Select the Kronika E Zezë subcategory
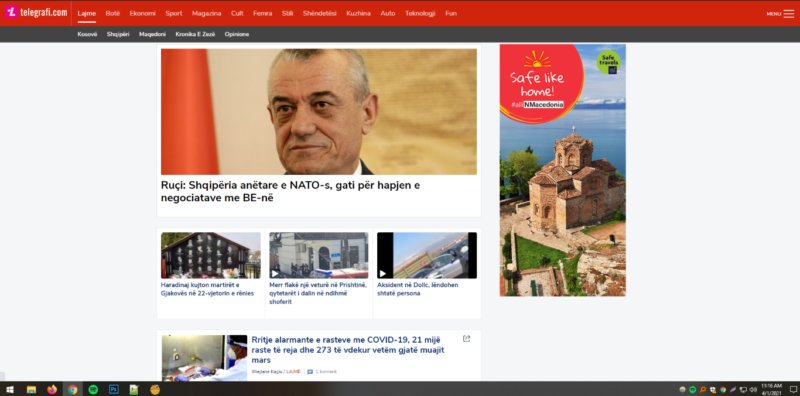 click(x=195, y=34)
